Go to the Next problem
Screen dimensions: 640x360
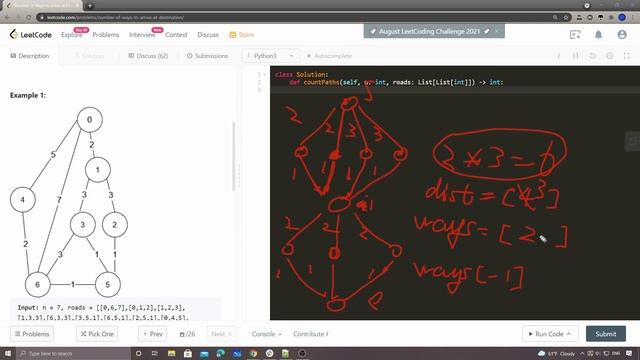tap(222, 334)
